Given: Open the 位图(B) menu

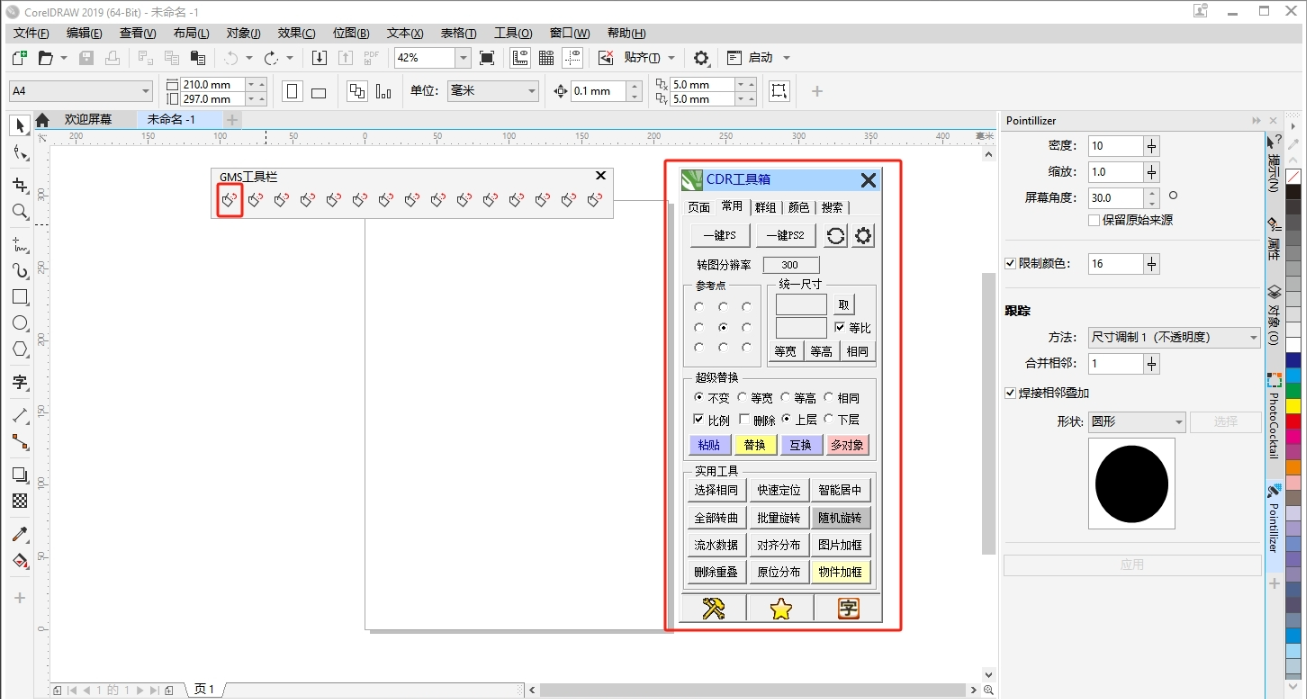Looking at the screenshot, I should [x=351, y=33].
